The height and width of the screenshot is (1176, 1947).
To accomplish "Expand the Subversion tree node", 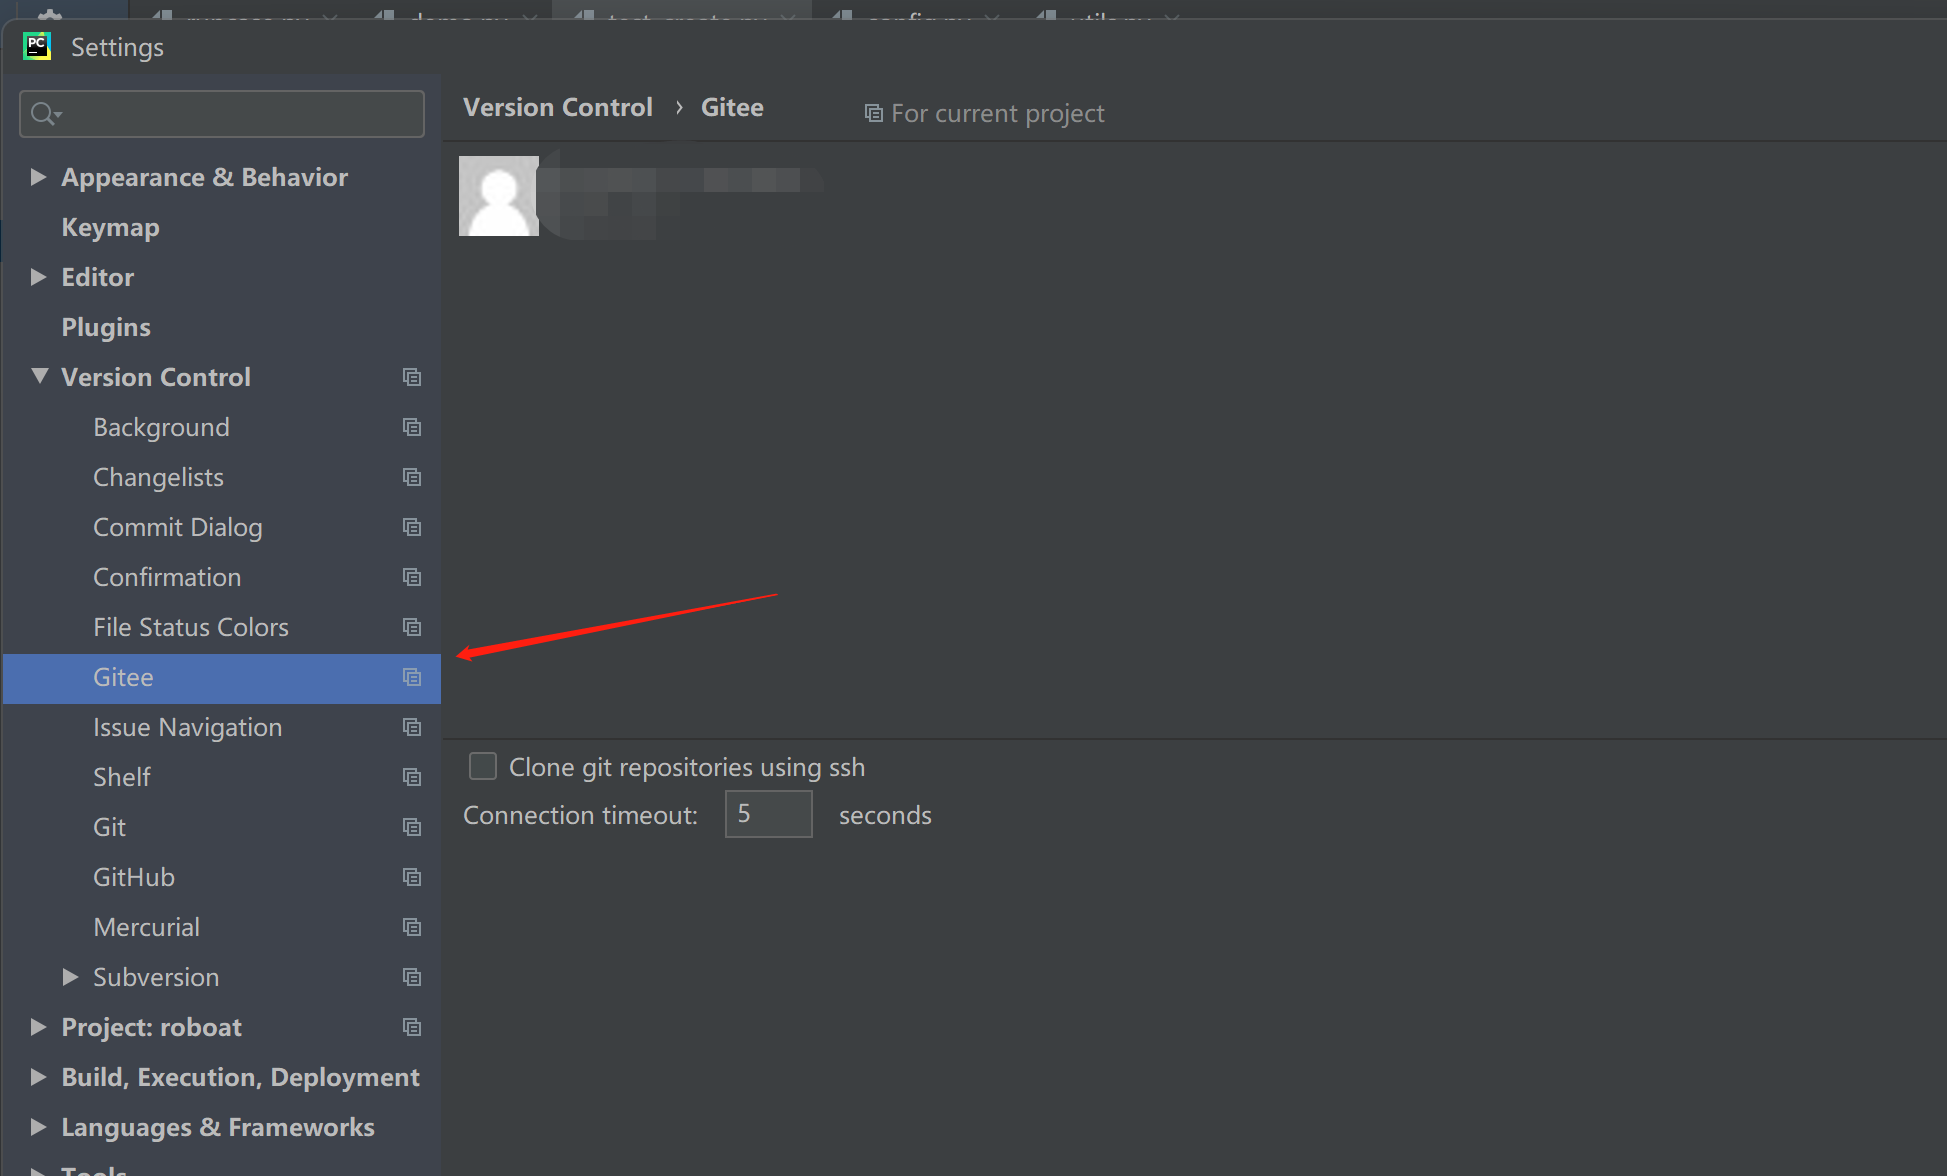I will pyautogui.click(x=70, y=977).
